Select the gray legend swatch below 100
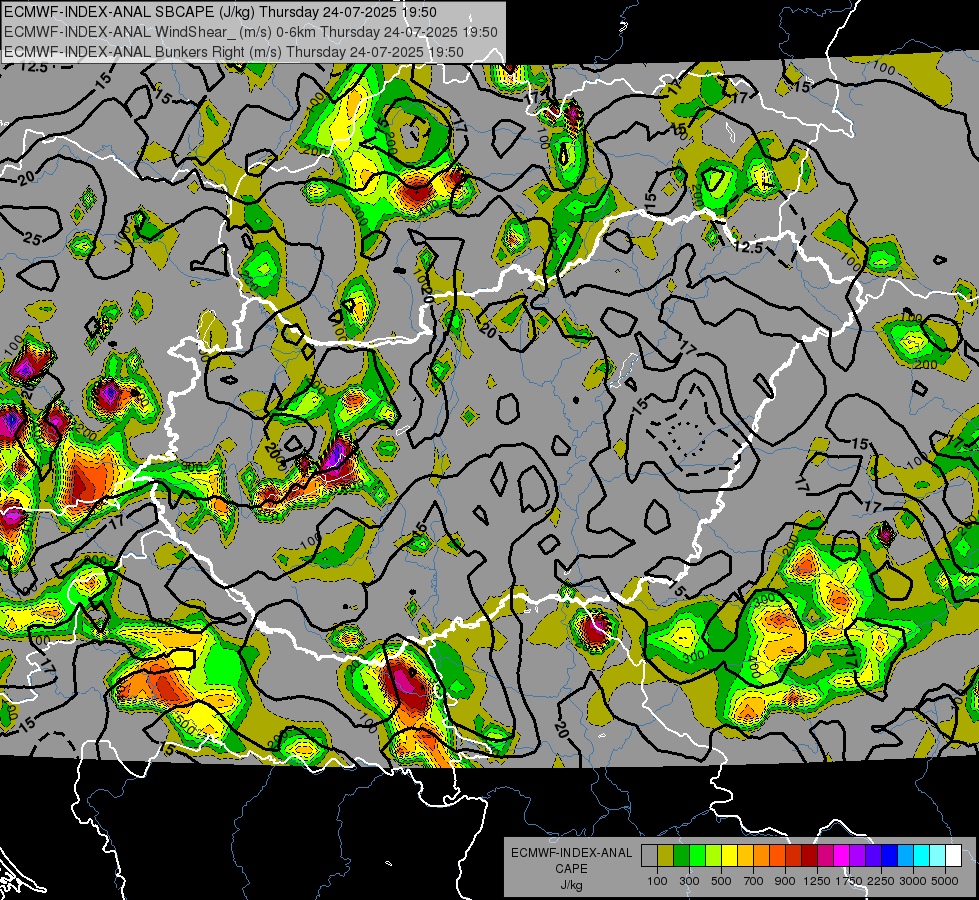Screen dimensions: 979x900 (x=649, y=856)
